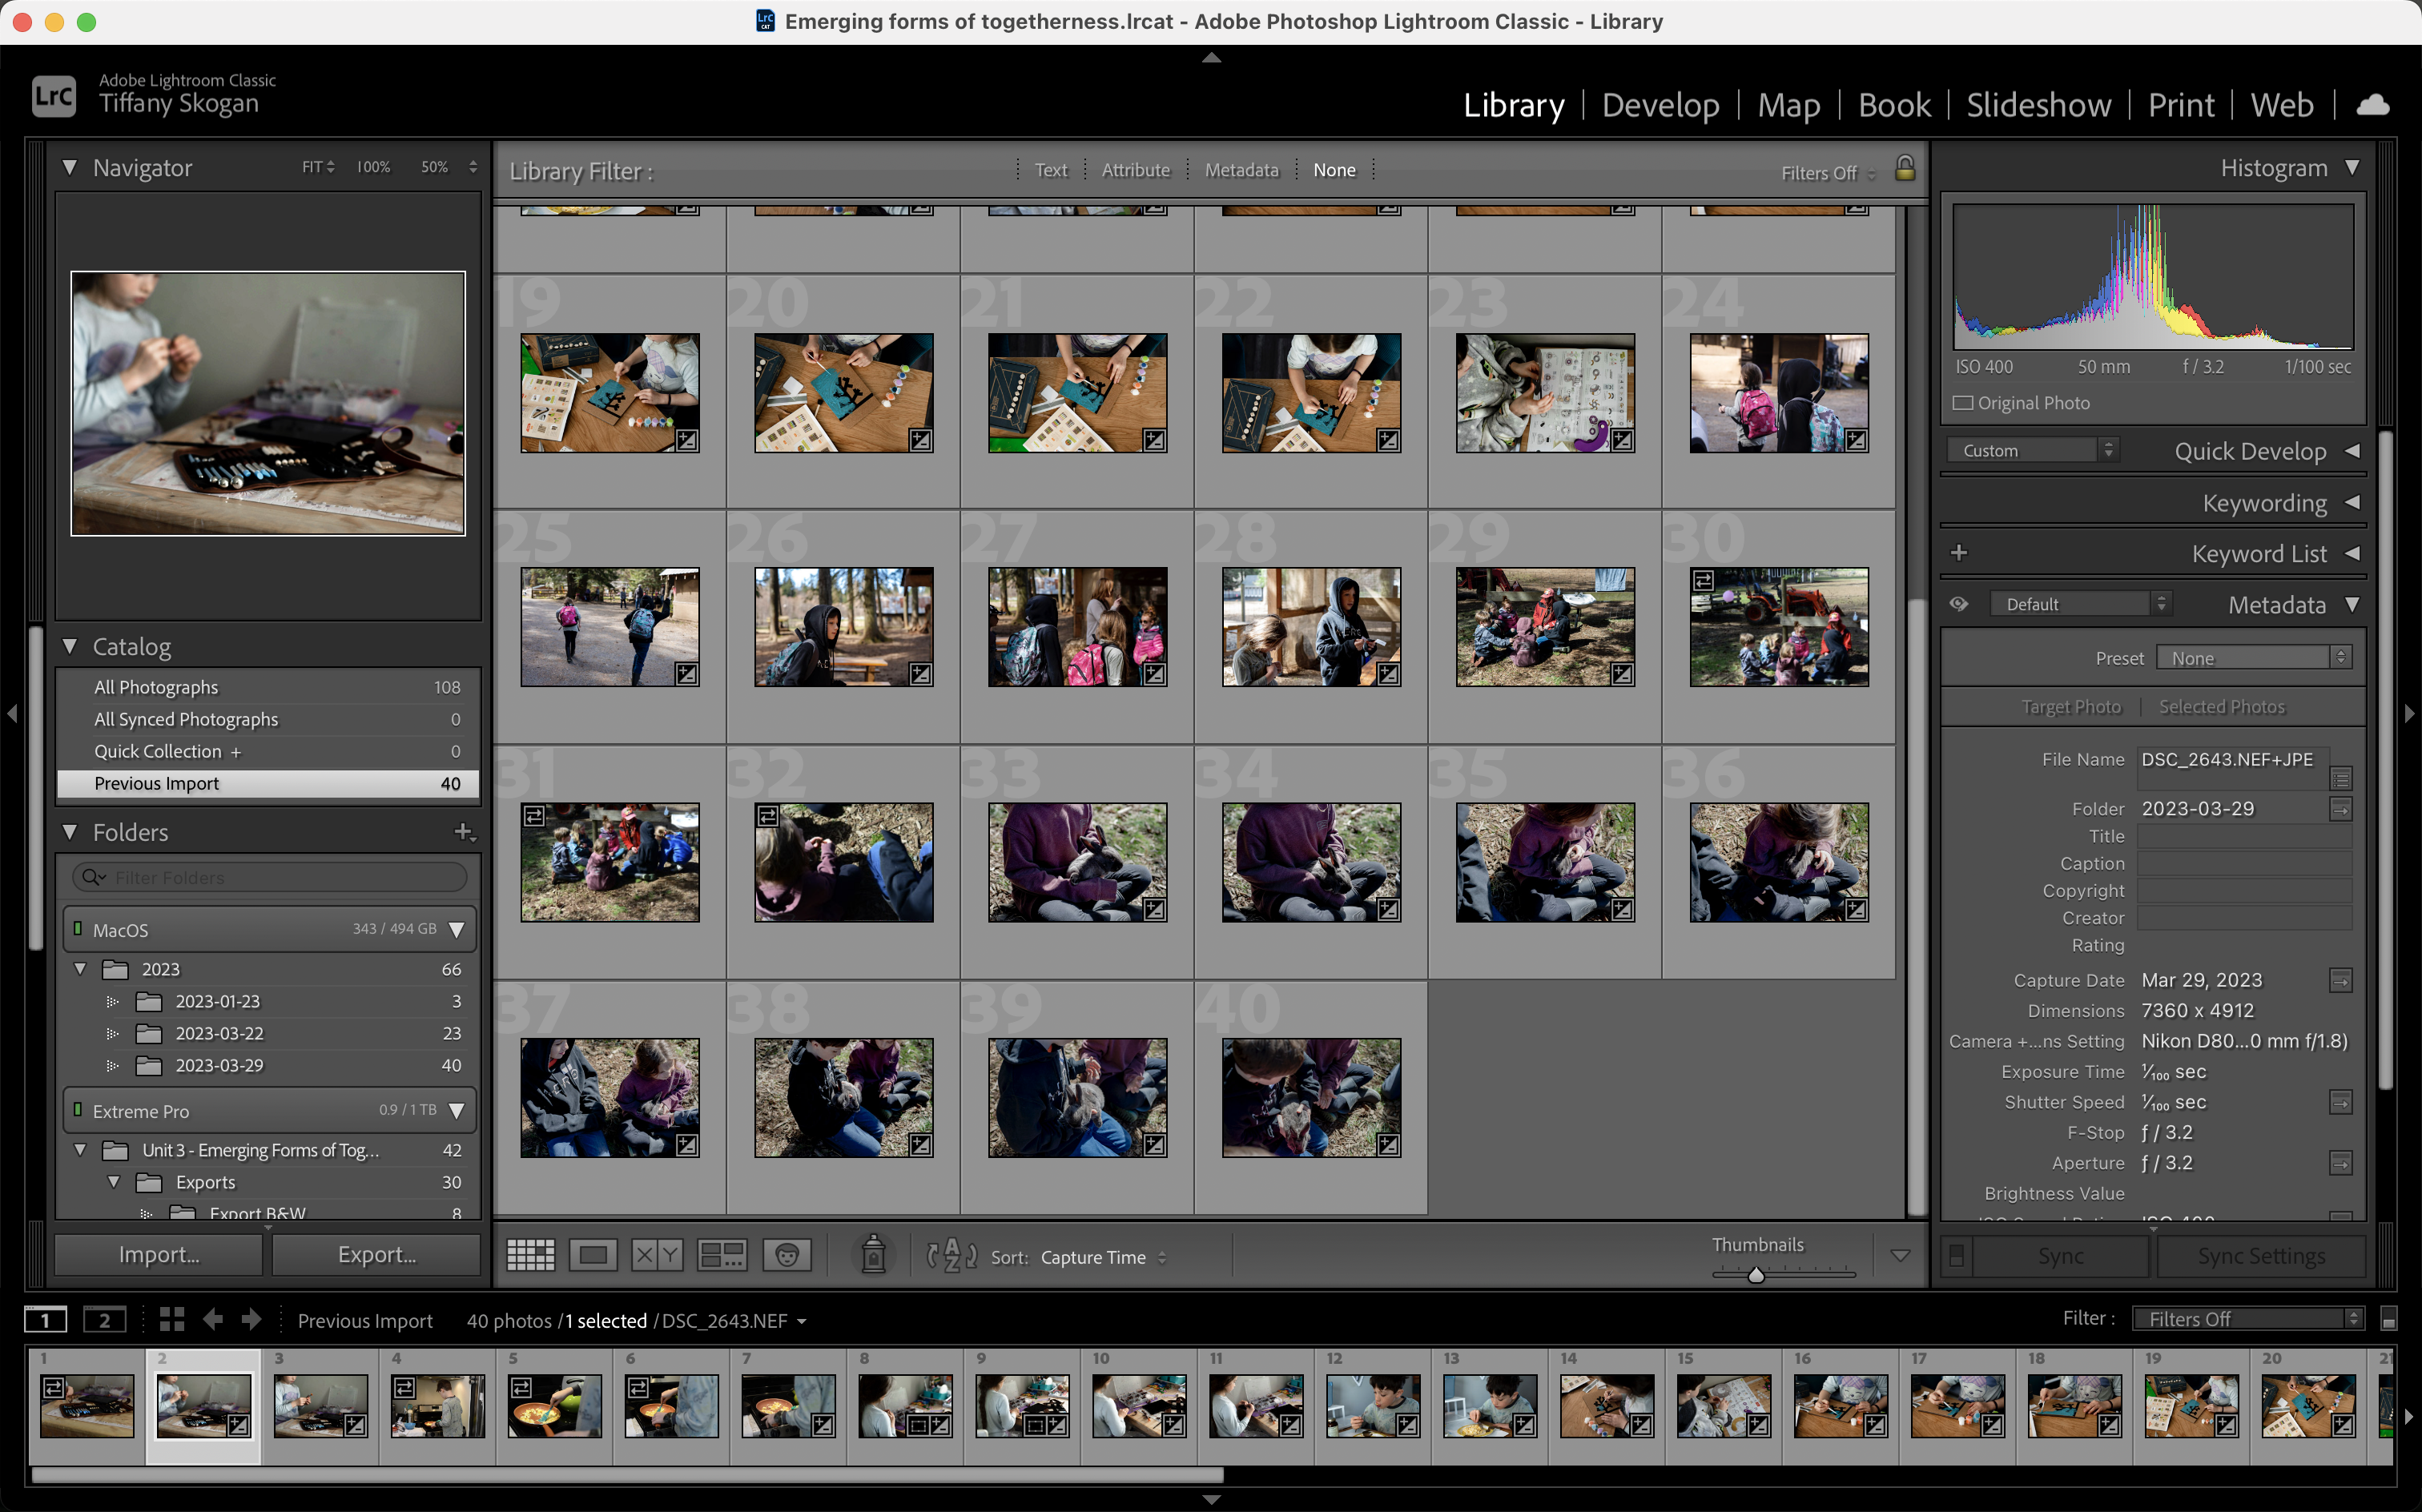Collapse the Folders panel

[x=69, y=832]
